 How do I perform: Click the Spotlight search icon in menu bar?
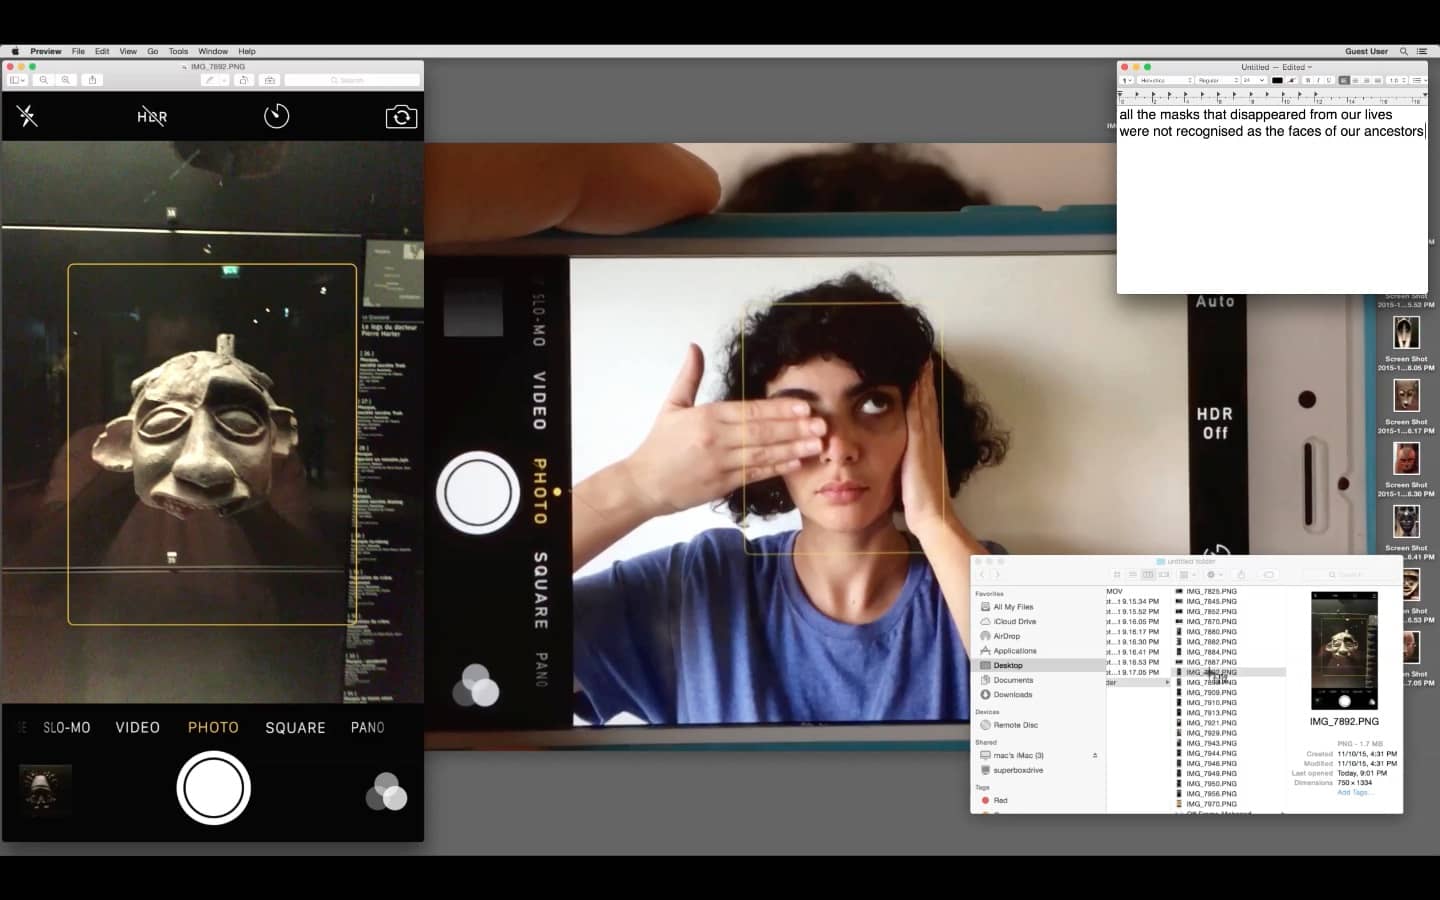click(x=1403, y=51)
